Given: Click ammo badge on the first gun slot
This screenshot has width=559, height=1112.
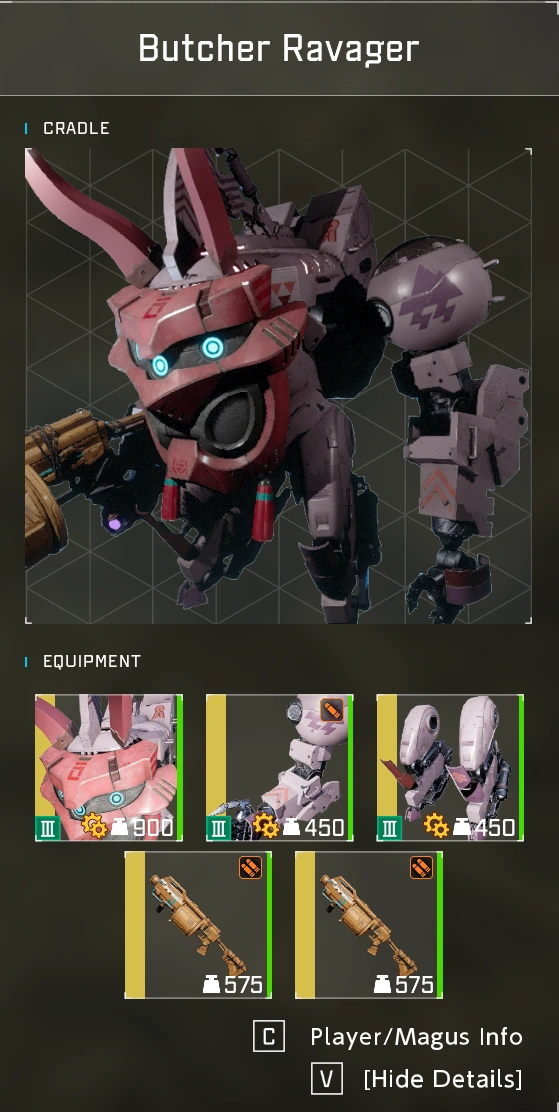Looking at the screenshot, I should 250,867.
